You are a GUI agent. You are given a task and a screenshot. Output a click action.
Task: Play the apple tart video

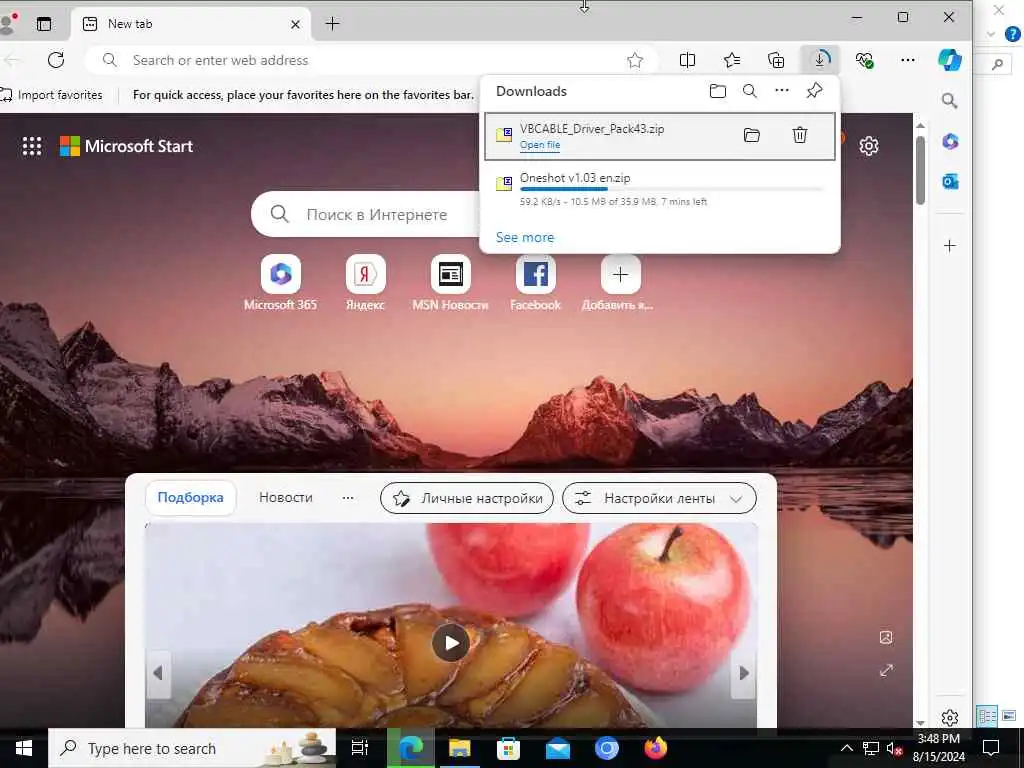[x=451, y=643]
